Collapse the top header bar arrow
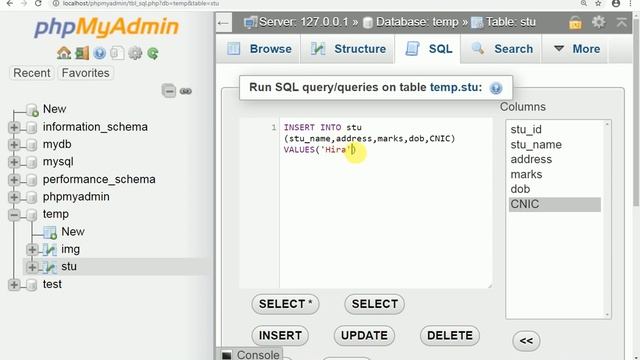This screenshot has width=640, height=360. point(622,22)
